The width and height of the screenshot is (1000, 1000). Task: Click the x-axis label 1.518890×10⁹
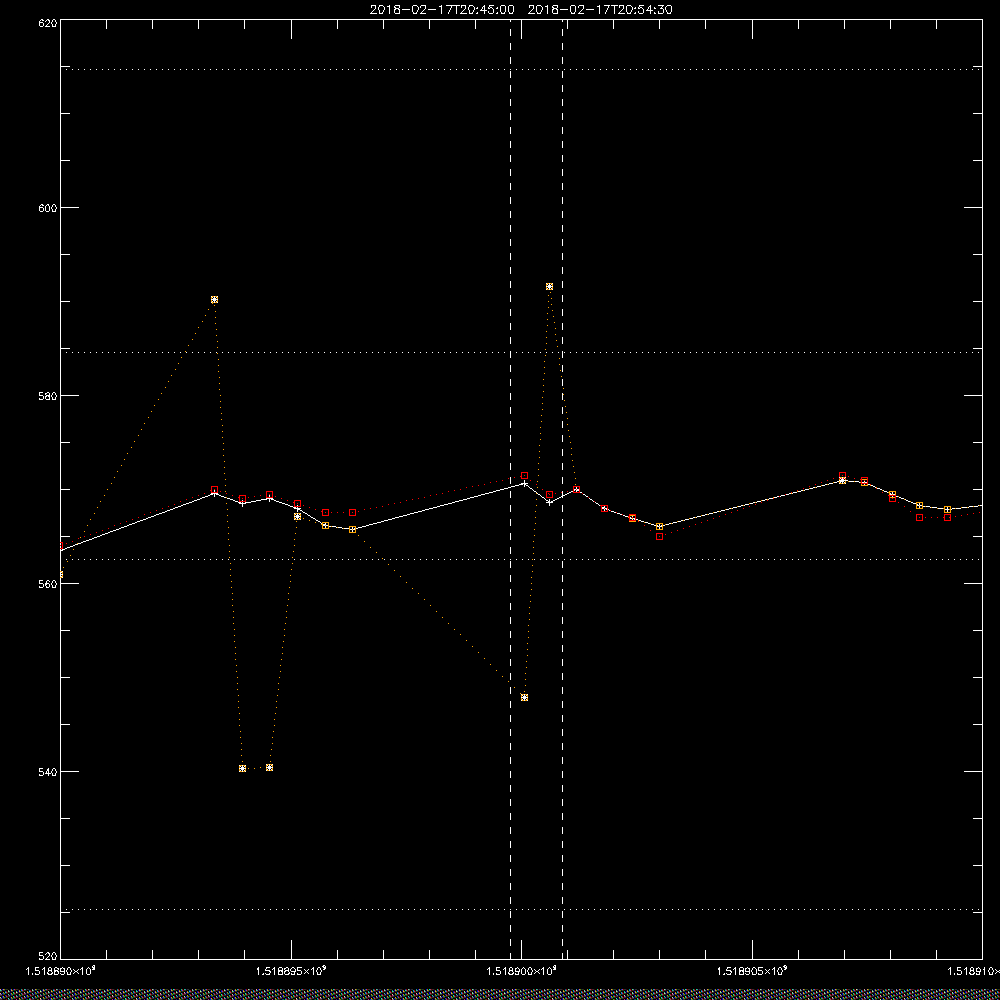point(59,971)
